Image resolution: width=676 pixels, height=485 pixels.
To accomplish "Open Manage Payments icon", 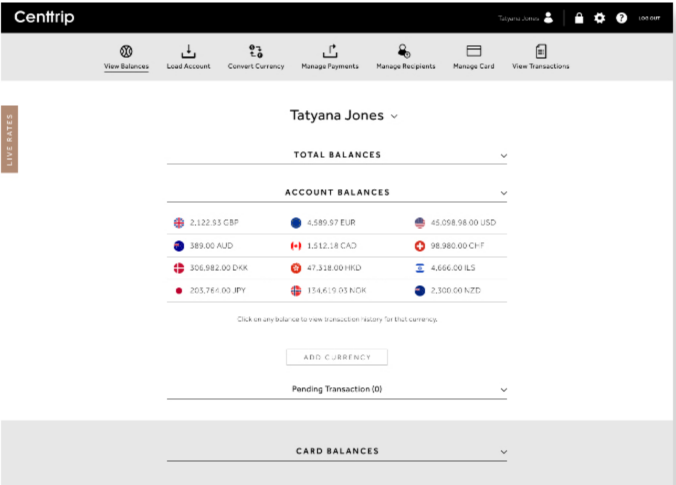I will click(329, 51).
